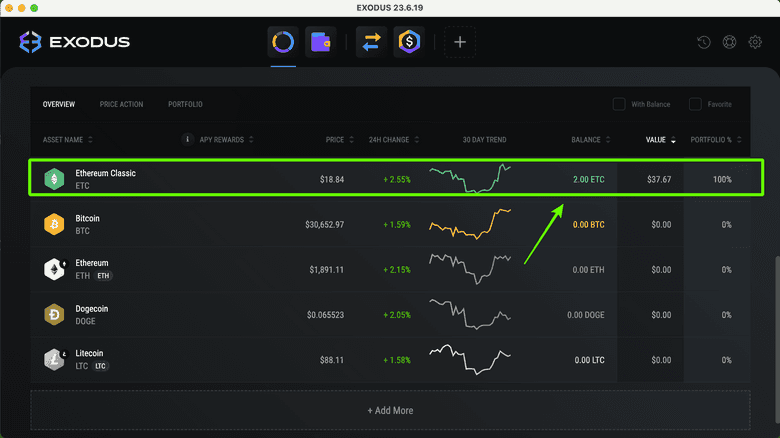Open the Exchange swap arrows icon

pyautogui.click(x=371, y=43)
